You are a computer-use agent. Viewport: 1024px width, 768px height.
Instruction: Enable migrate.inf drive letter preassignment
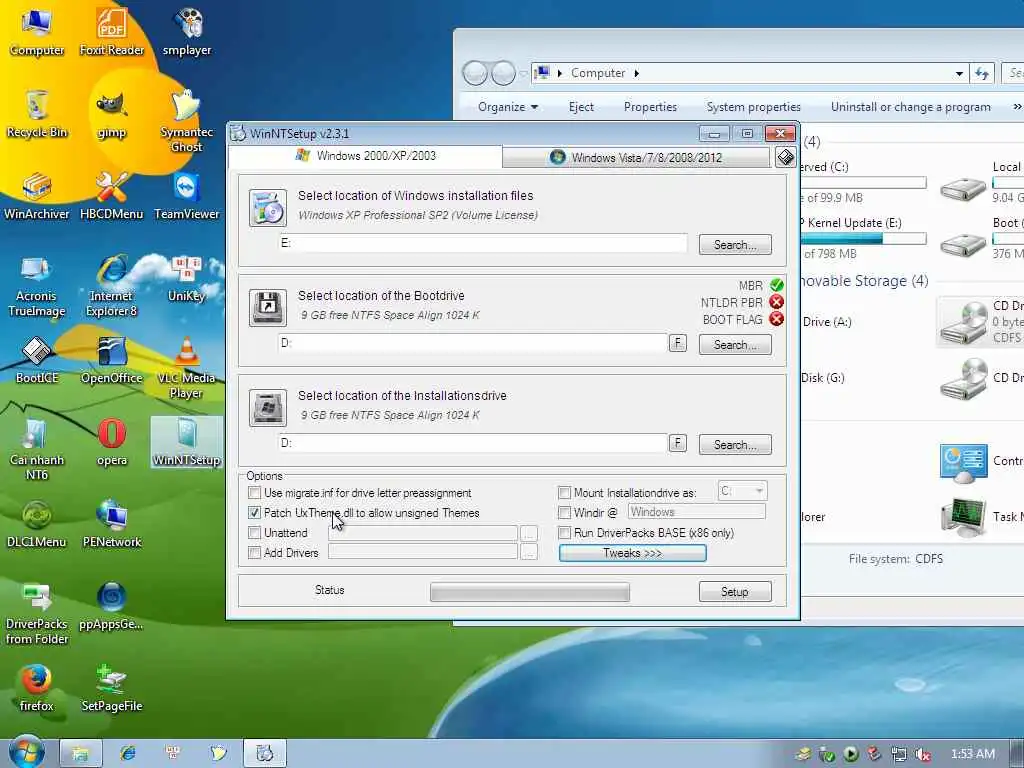(x=255, y=492)
